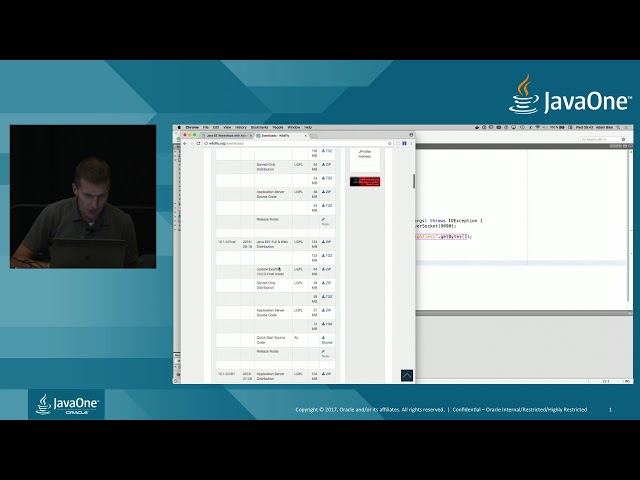Open the Edit menu

(x=216, y=127)
